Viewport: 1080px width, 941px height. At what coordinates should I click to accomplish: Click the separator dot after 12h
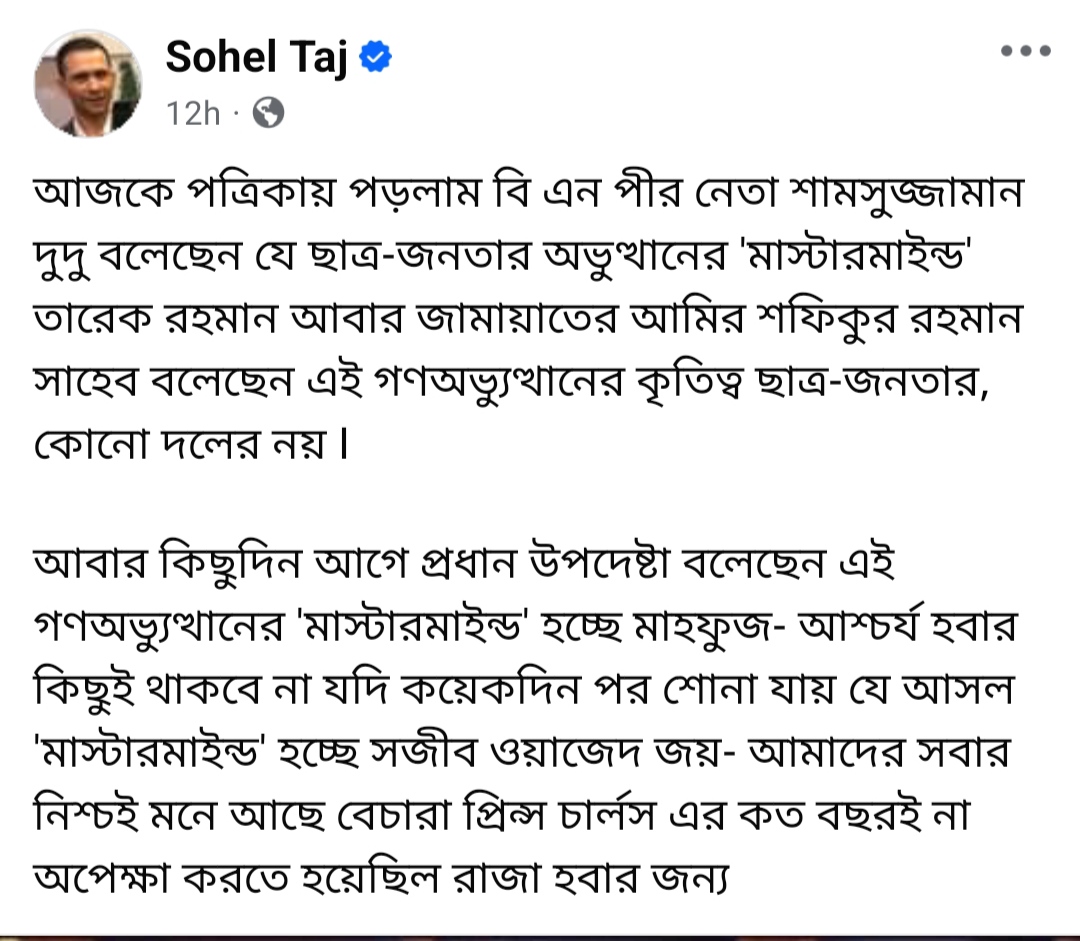236,112
